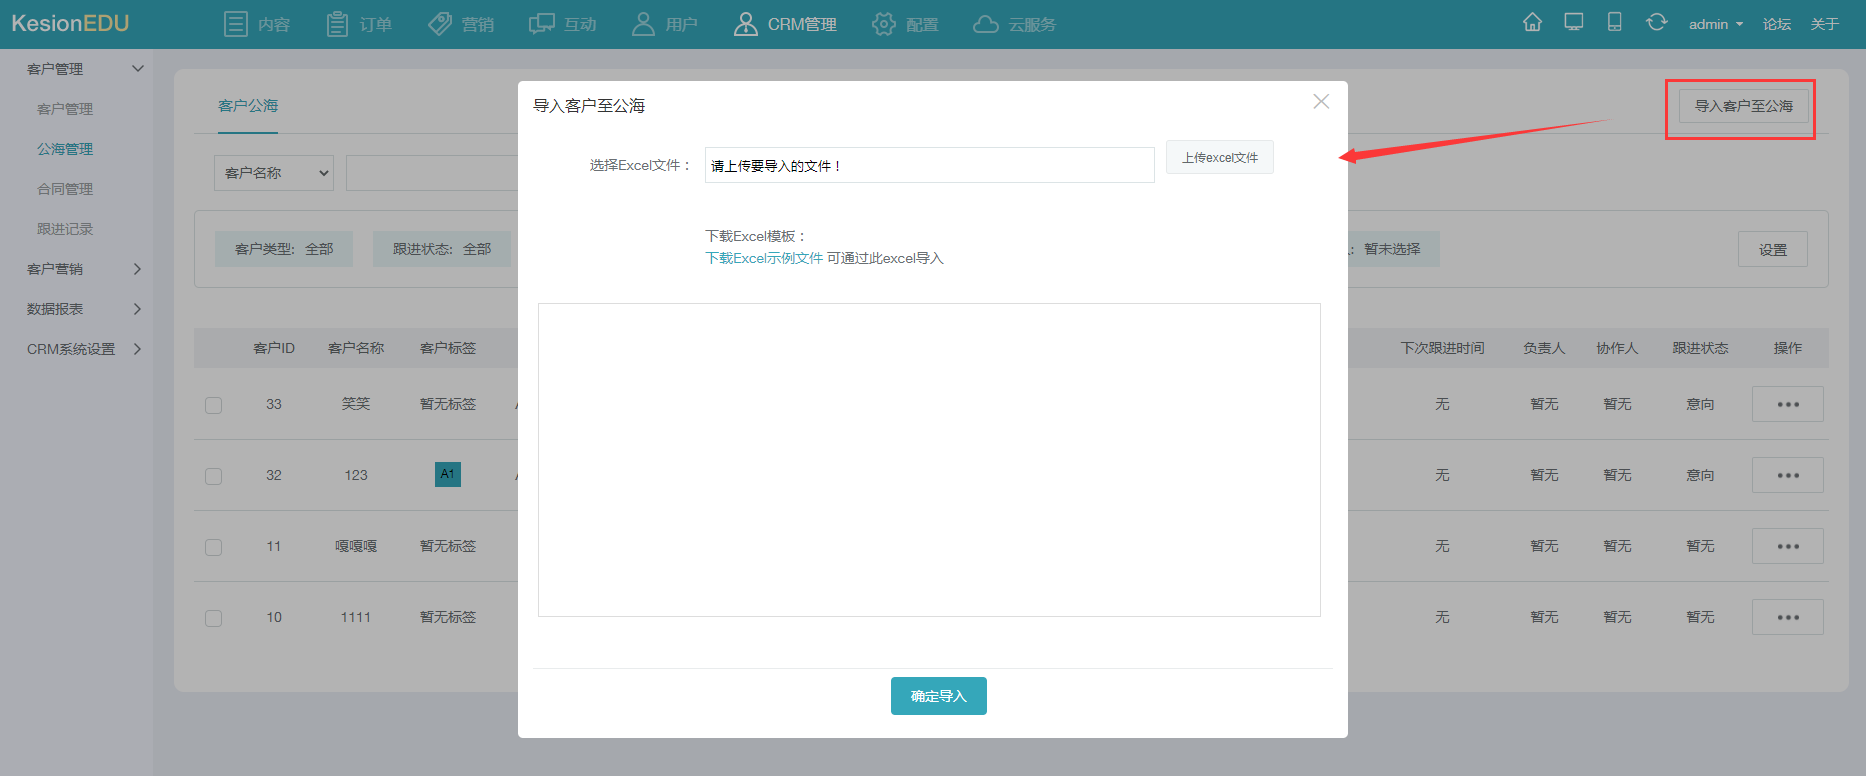Click the 上传excel文件 upload button

click(x=1220, y=157)
